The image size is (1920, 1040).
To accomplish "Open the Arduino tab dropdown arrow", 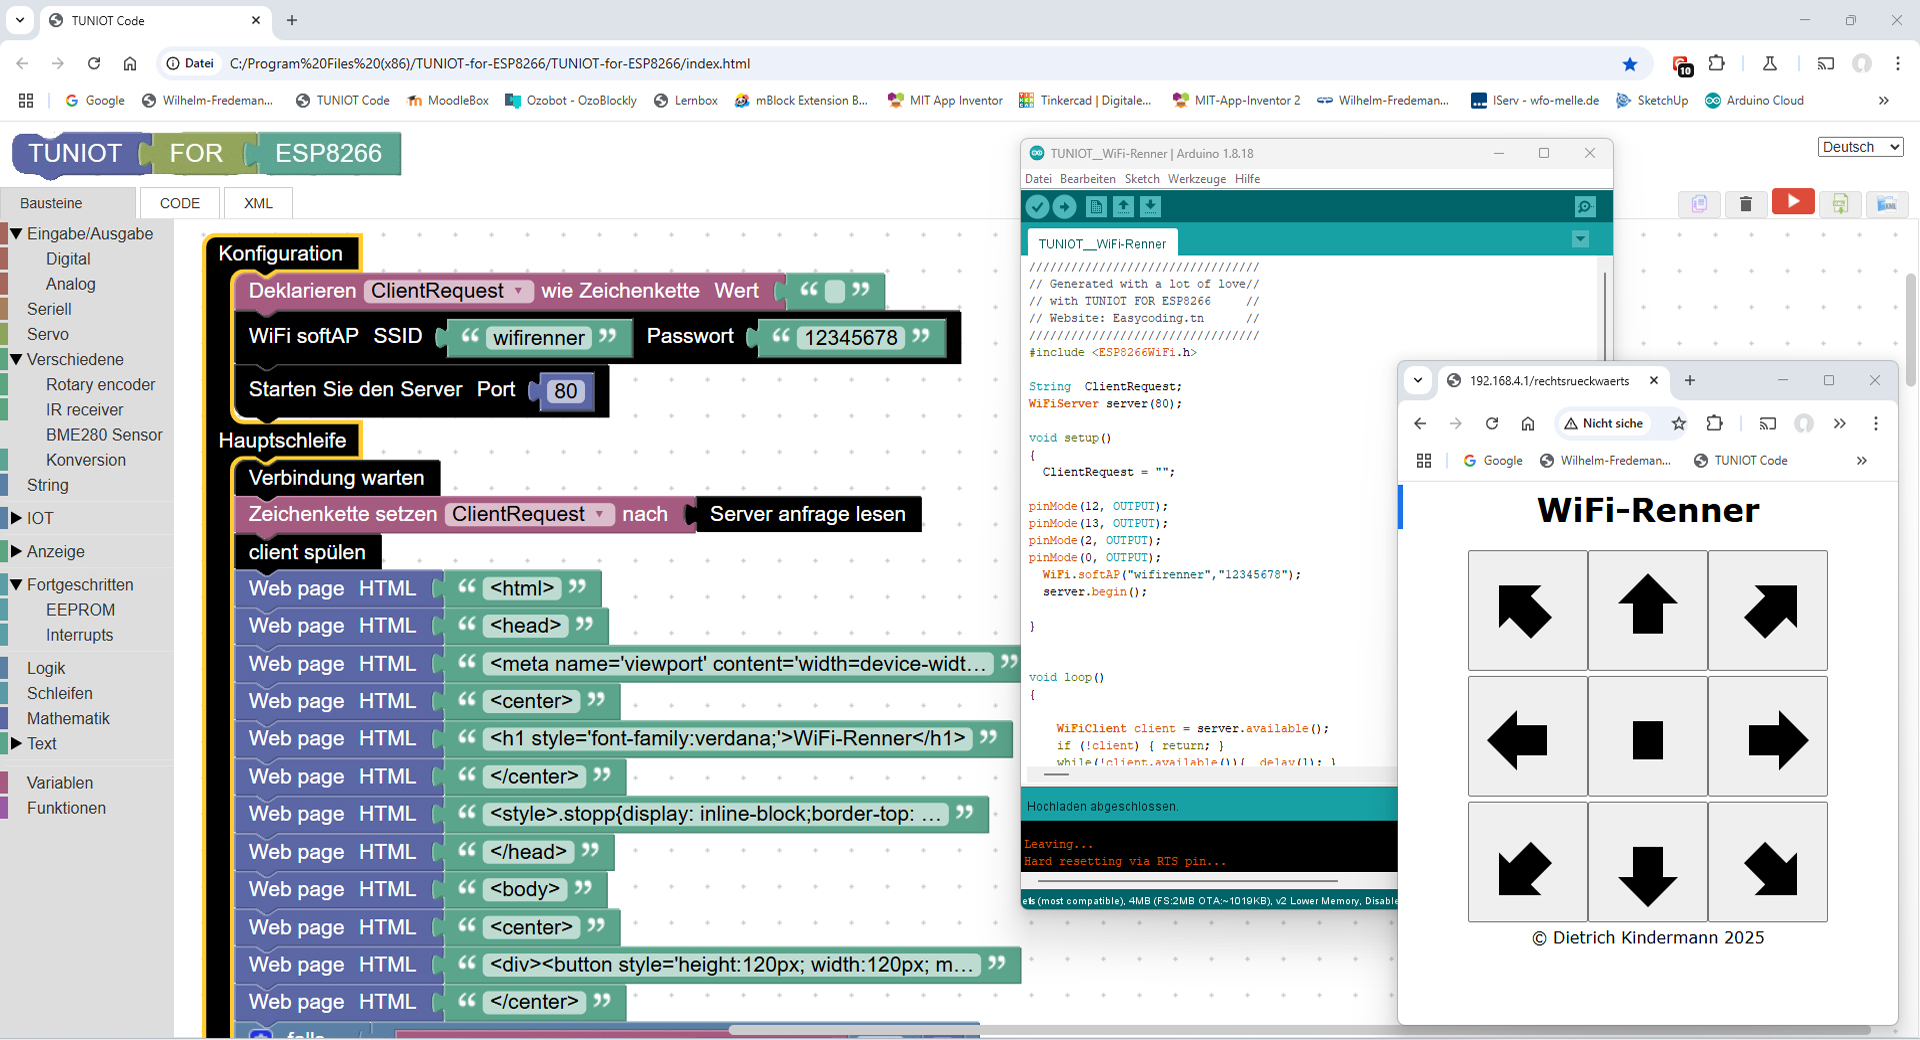I will 1580,239.
